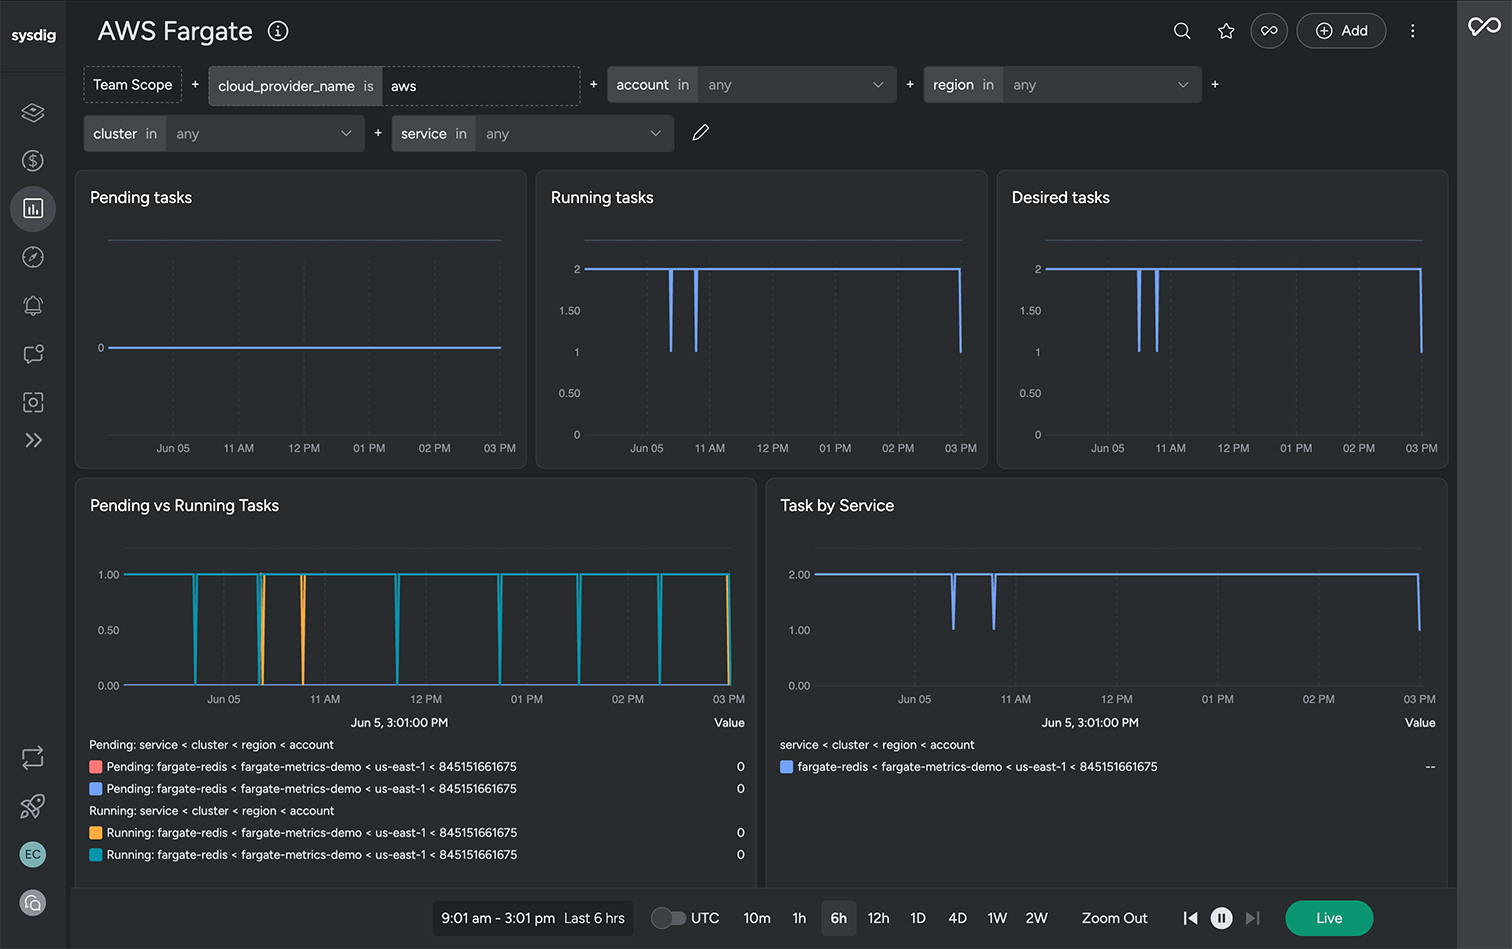
Task: Select the 6h time range
Action: pos(839,918)
